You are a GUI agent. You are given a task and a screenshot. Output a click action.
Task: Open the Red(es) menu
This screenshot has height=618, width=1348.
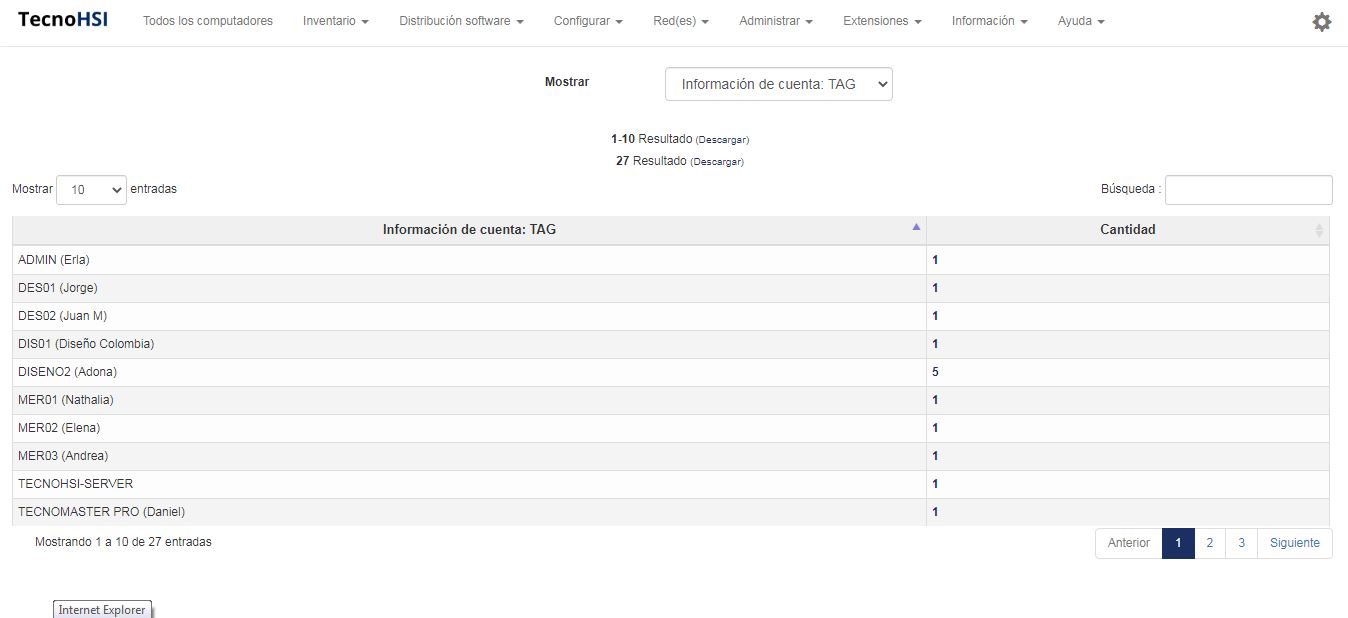[680, 21]
